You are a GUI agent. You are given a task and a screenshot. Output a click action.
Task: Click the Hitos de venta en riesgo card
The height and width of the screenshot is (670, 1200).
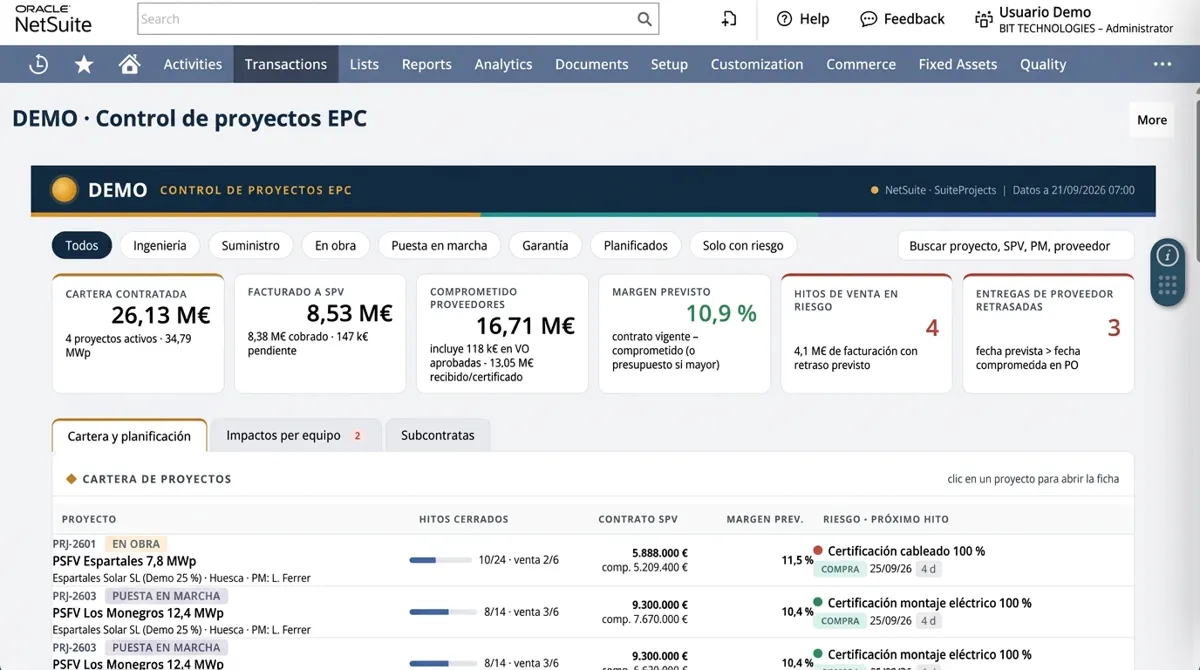[x=867, y=333]
